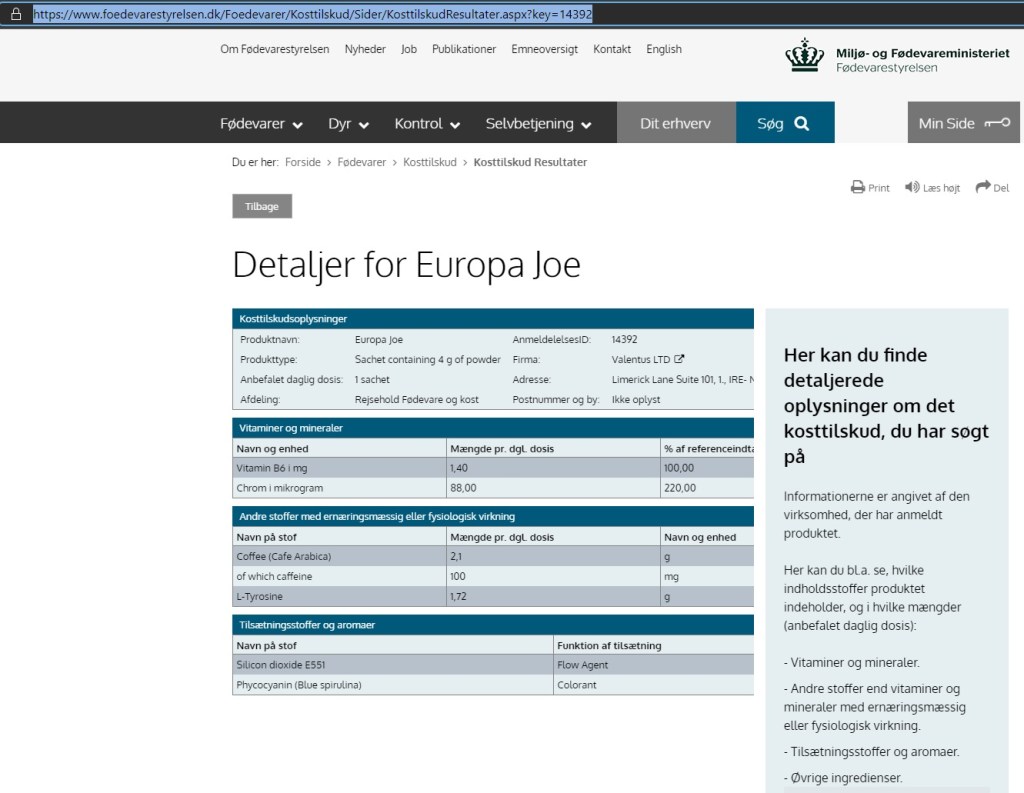This screenshot has height=793, width=1024.
Task: Expand the Selvbetjening dropdown menu
Action: [538, 123]
